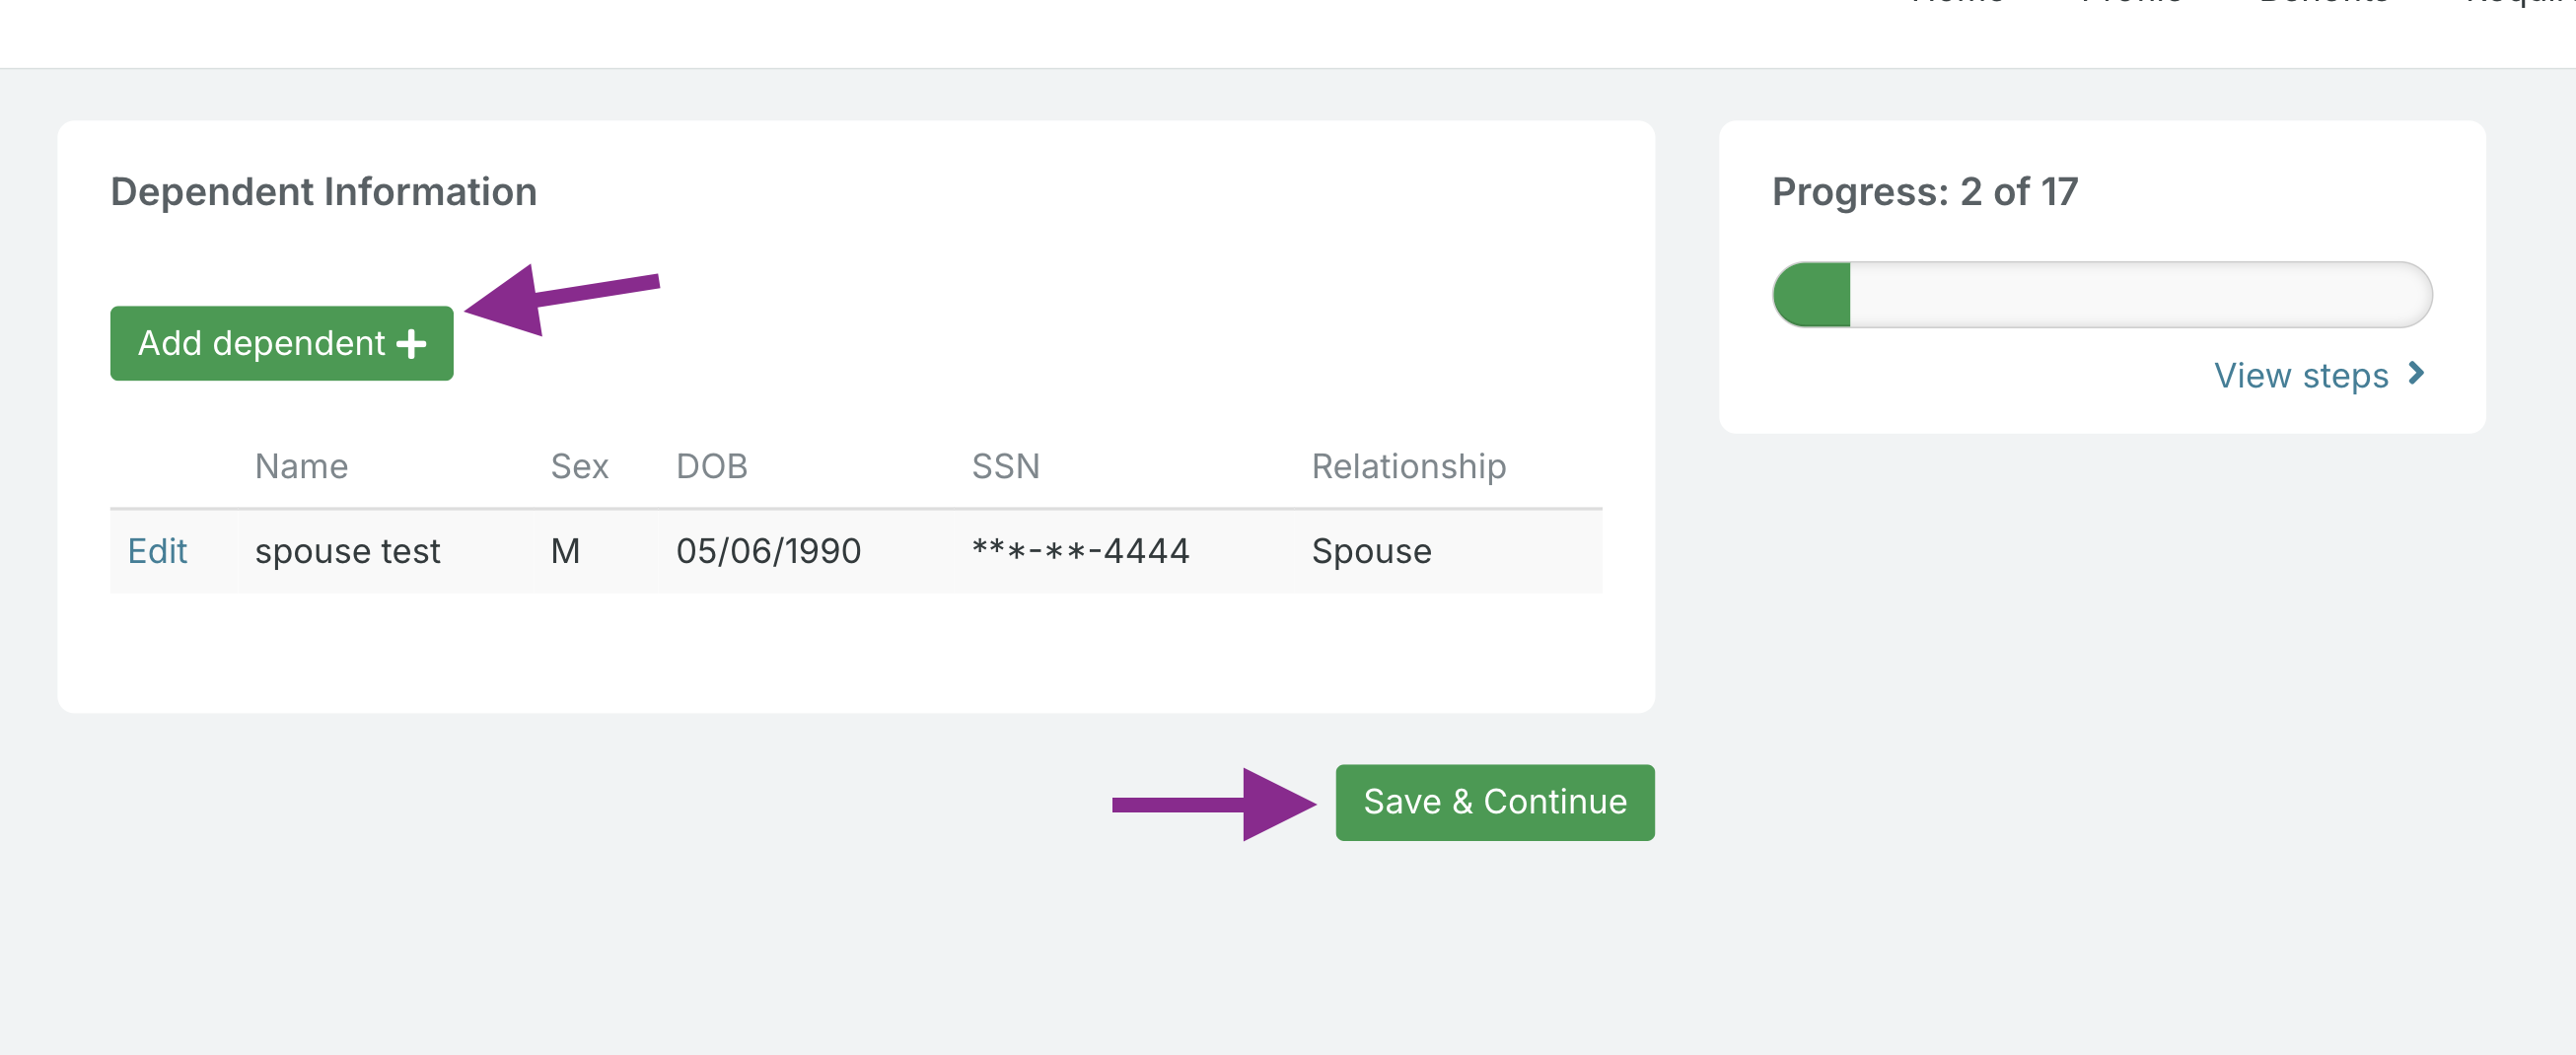
Task: Click the Name column header
Action: (301, 466)
